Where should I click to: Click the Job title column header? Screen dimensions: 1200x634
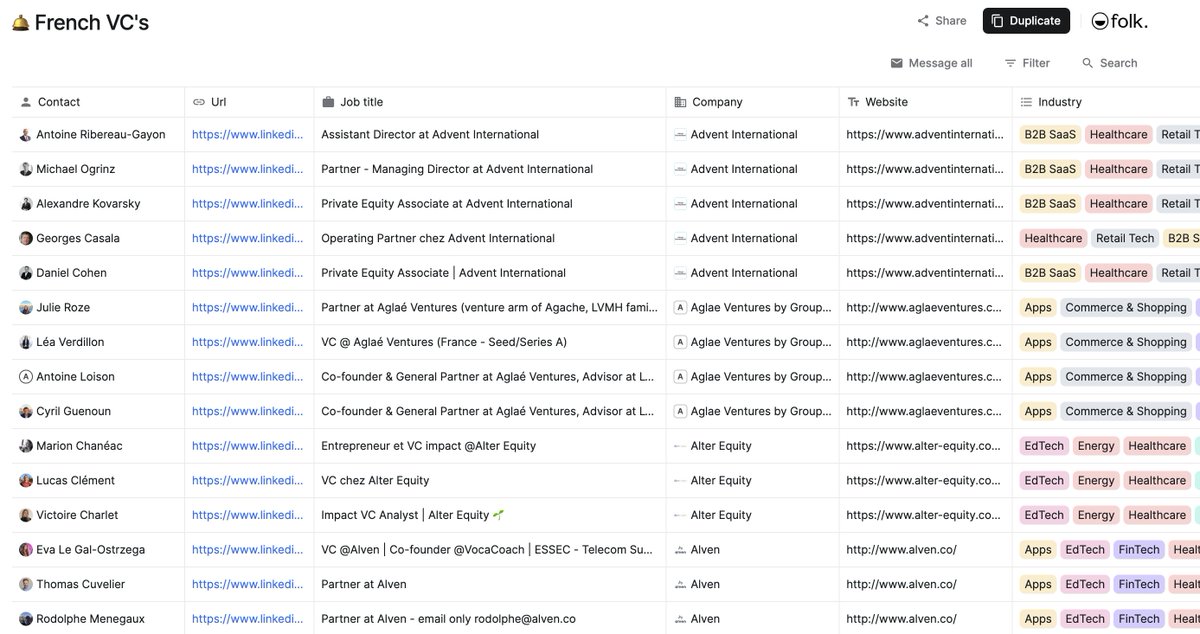tap(490, 102)
